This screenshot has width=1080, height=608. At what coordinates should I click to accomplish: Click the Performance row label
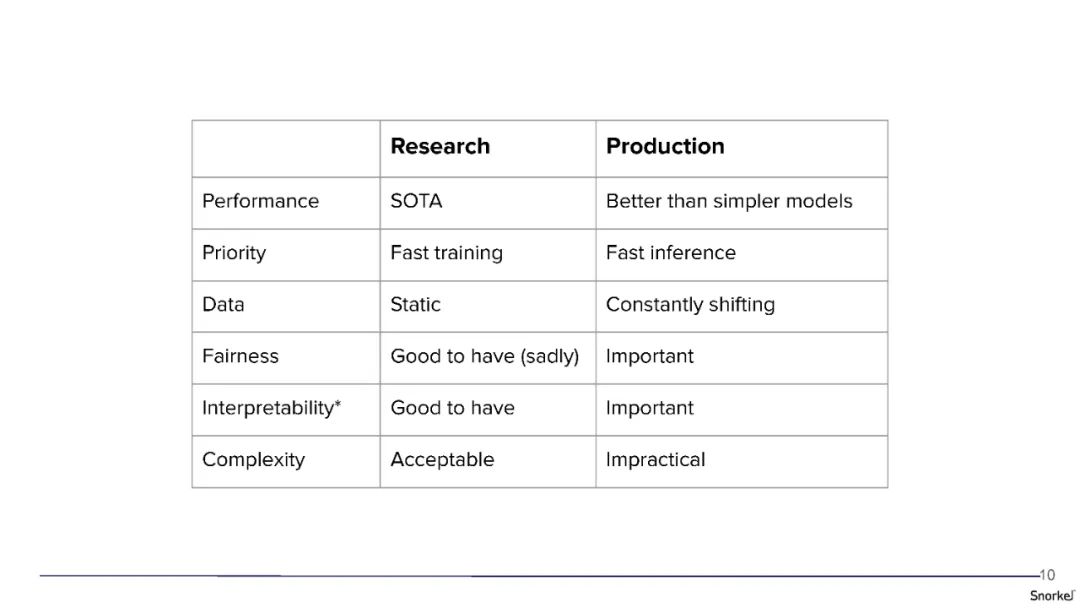click(260, 201)
